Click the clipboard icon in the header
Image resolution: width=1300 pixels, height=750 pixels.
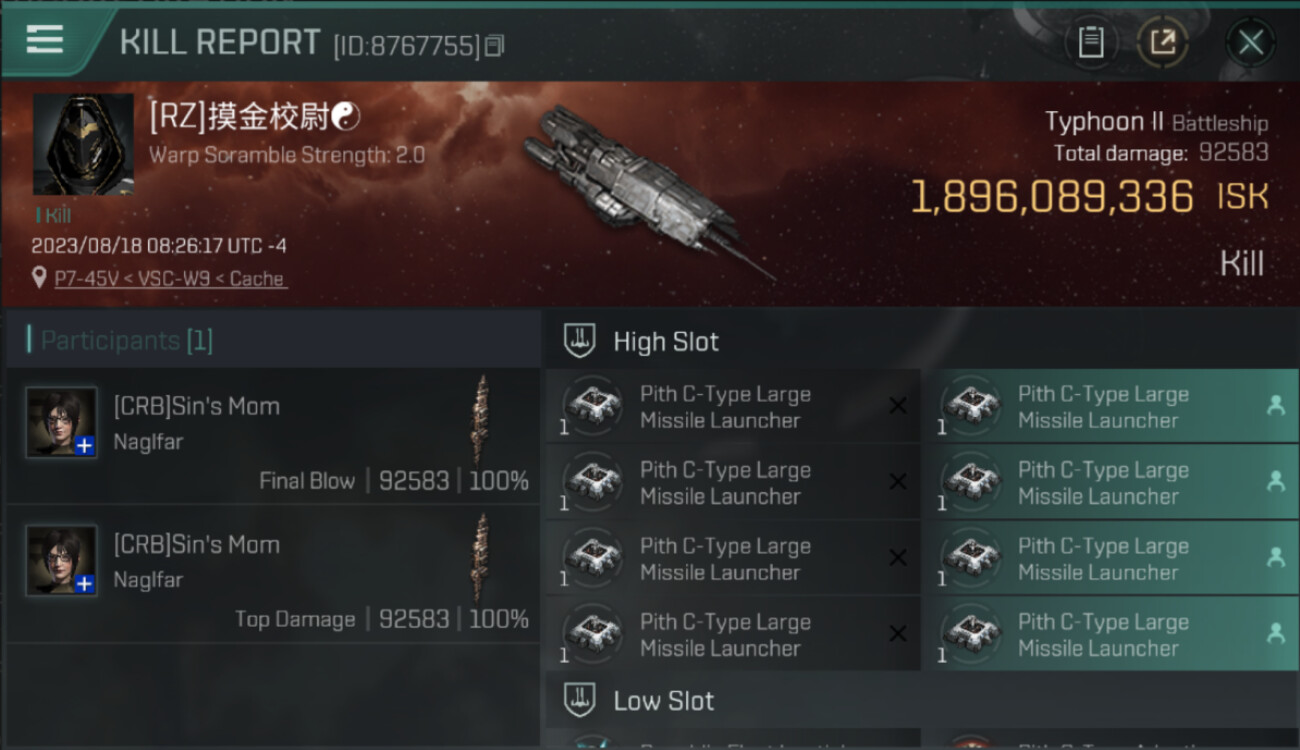click(x=1091, y=42)
